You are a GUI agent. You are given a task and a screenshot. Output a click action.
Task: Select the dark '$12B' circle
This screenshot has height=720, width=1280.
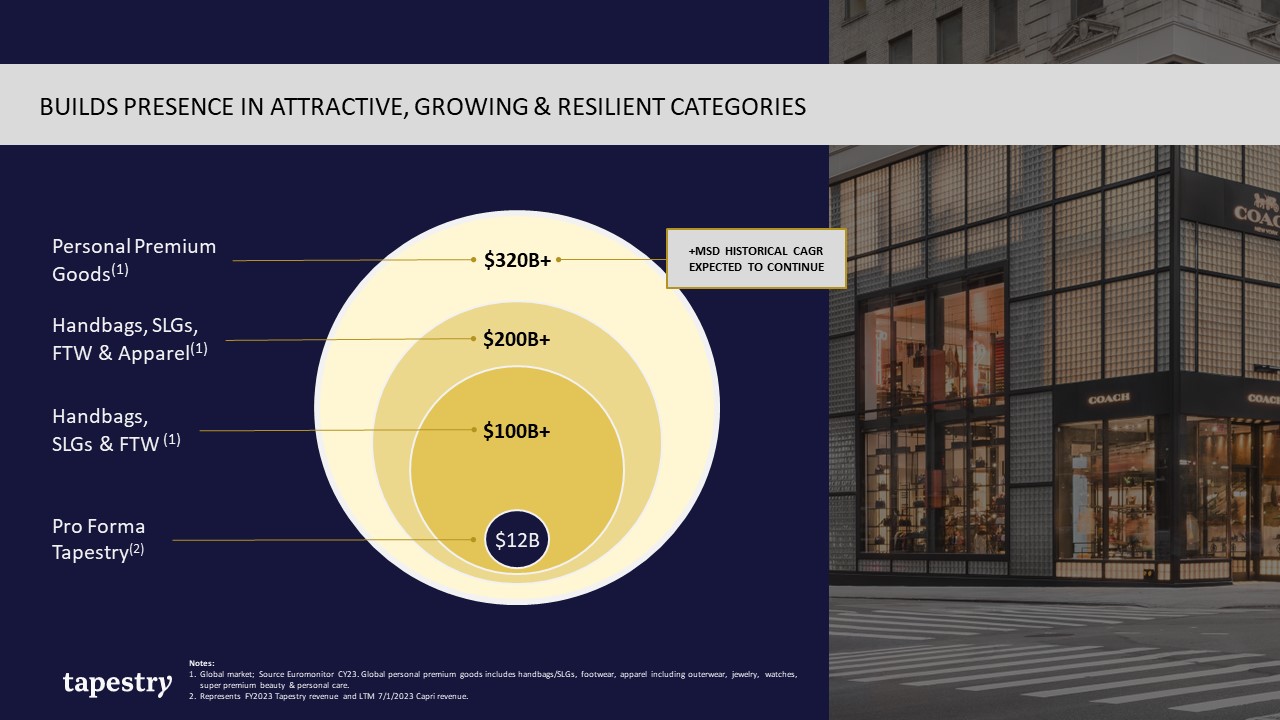pyautogui.click(x=517, y=540)
